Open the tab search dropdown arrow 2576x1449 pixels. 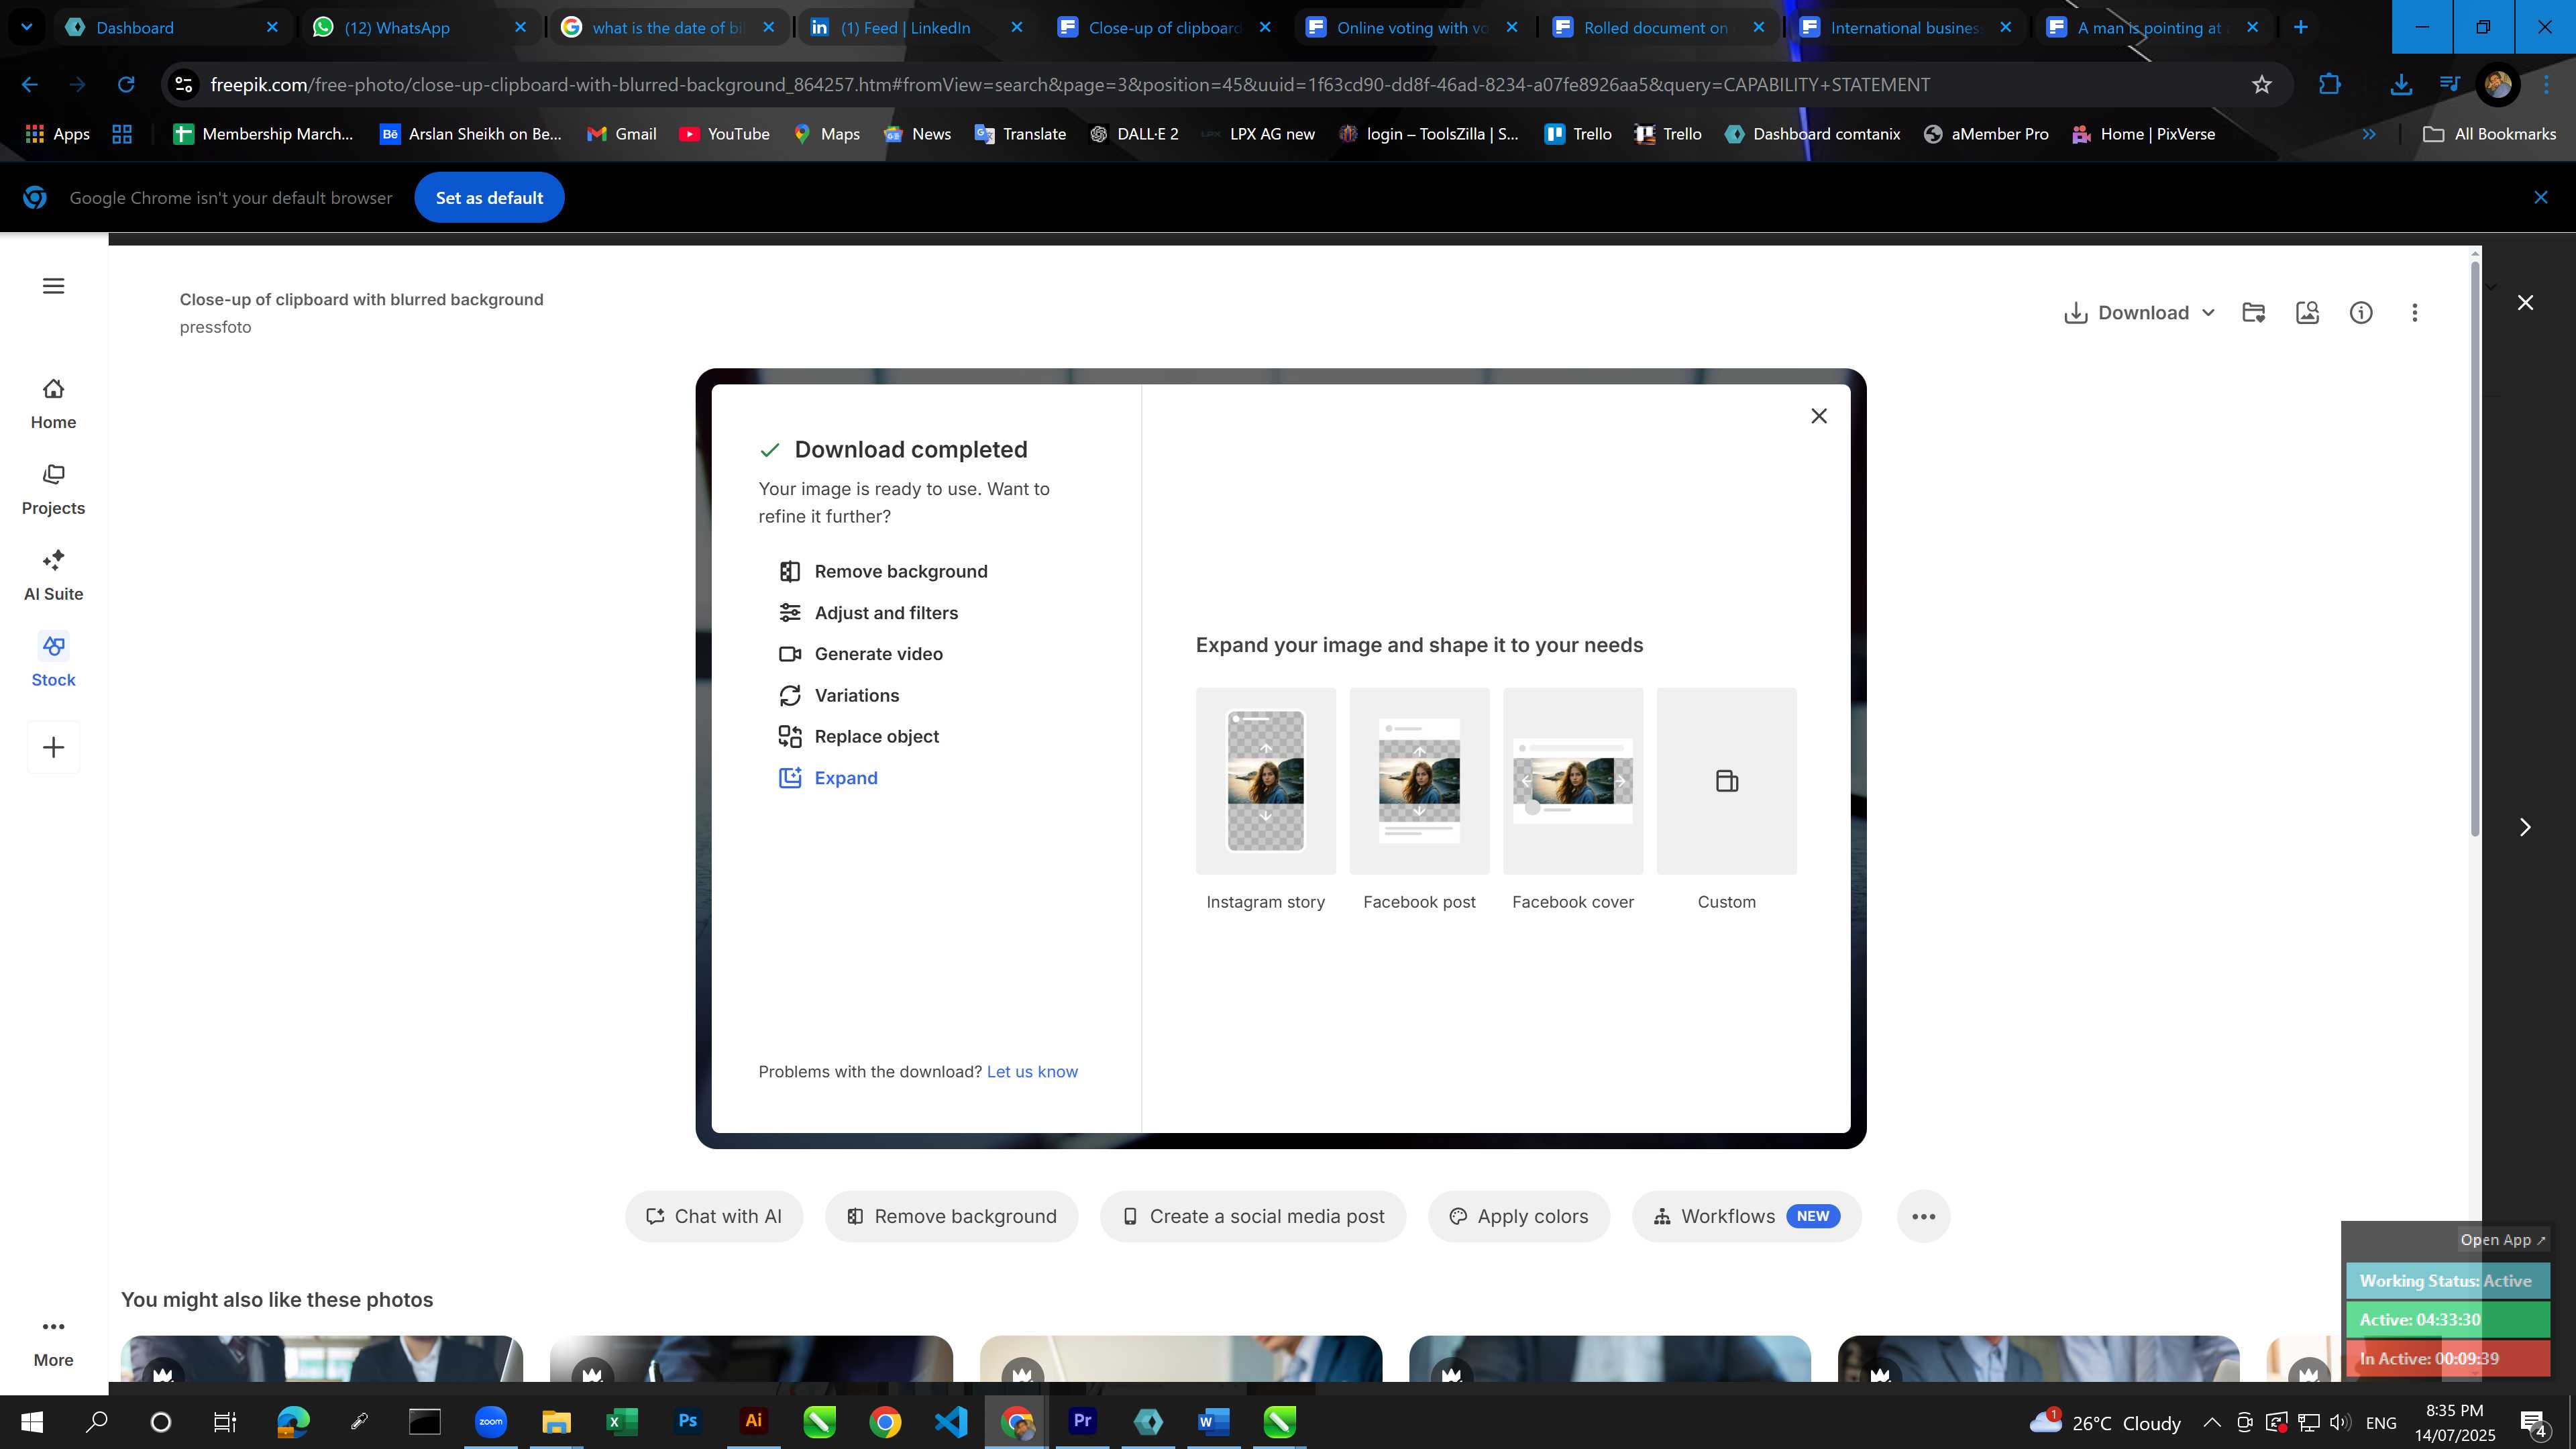[27, 28]
